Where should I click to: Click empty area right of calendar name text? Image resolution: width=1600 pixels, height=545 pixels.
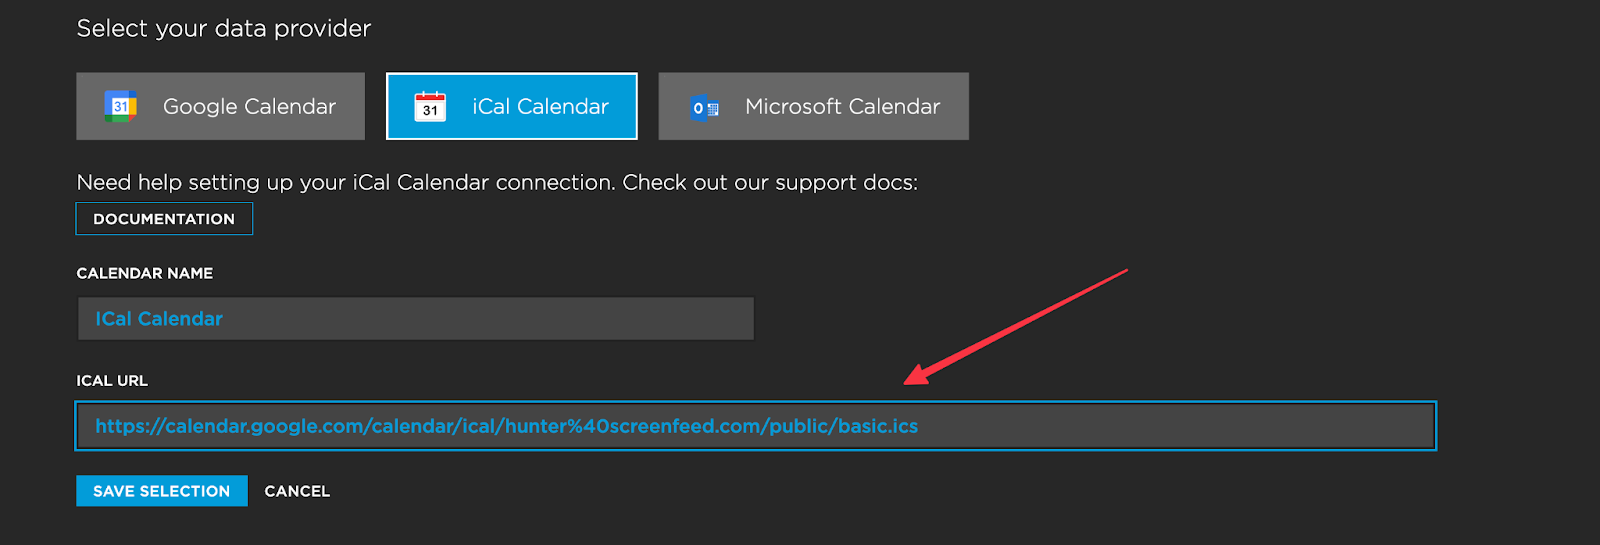click(500, 319)
